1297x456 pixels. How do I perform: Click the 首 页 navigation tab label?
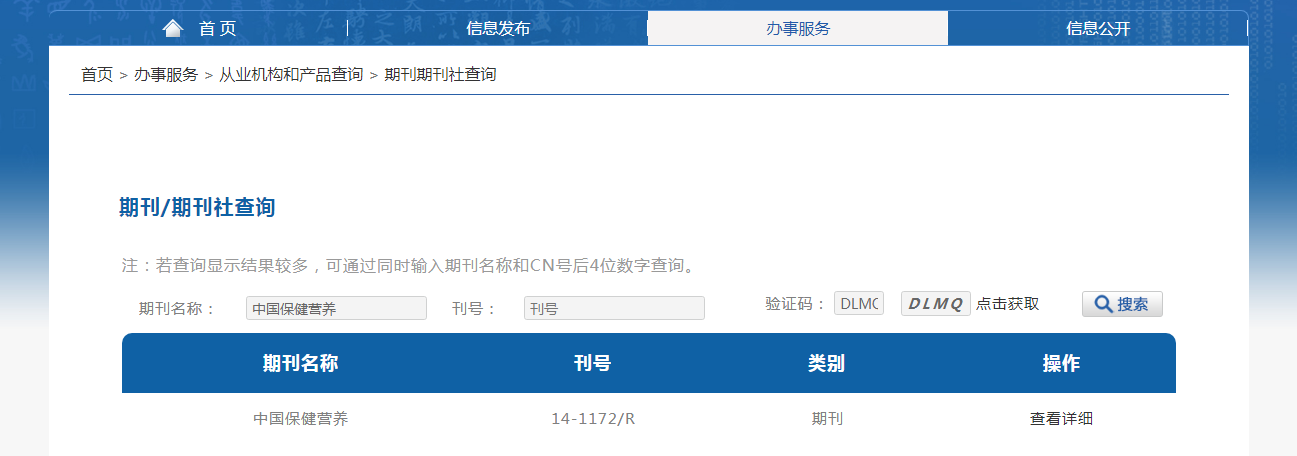217,28
